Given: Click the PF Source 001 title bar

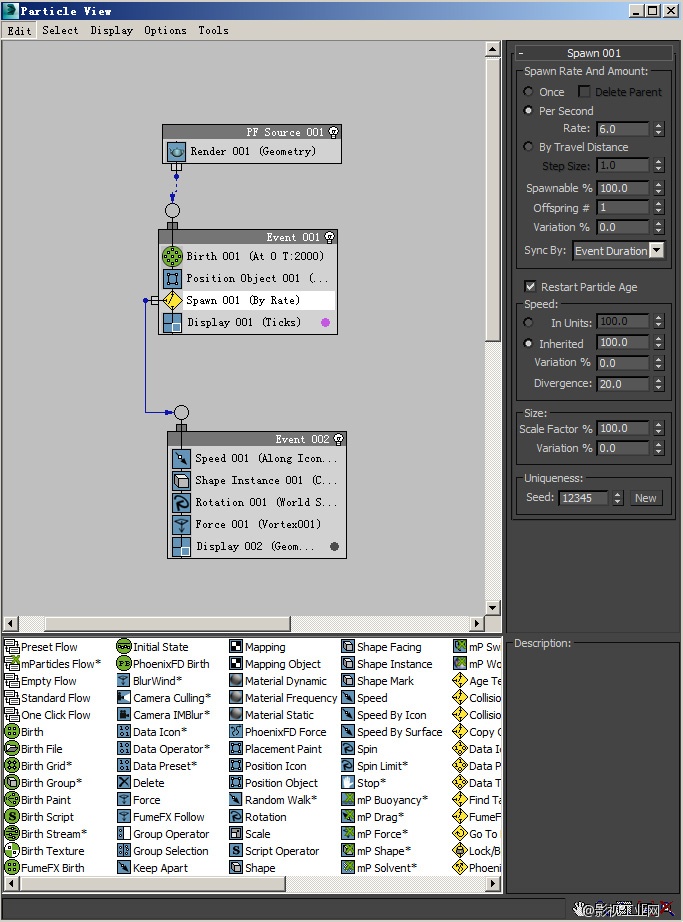Looking at the screenshot, I should (252, 132).
